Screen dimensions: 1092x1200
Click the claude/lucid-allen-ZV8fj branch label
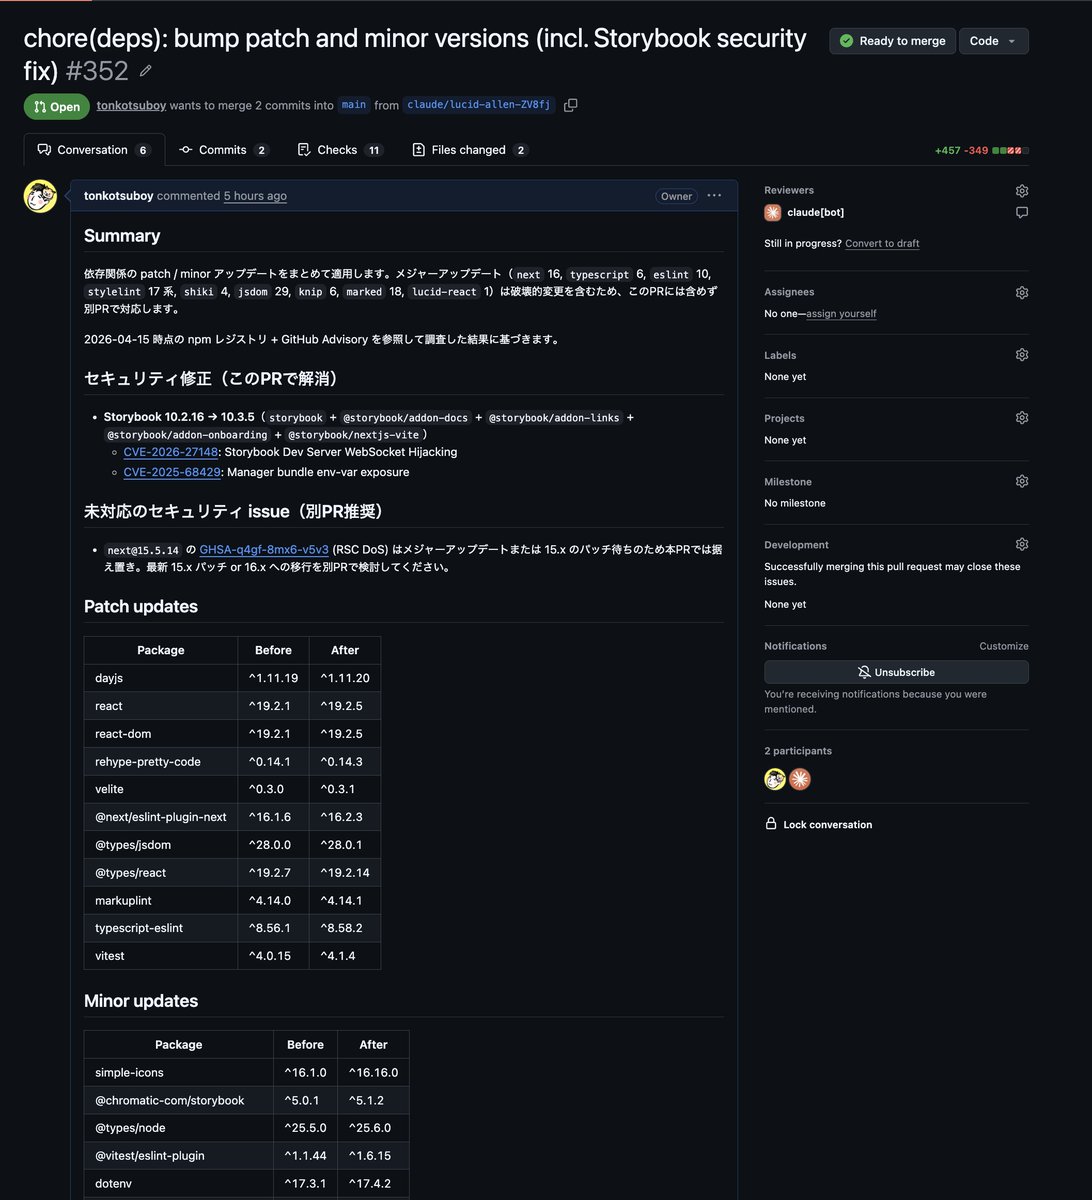pos(479,105)
